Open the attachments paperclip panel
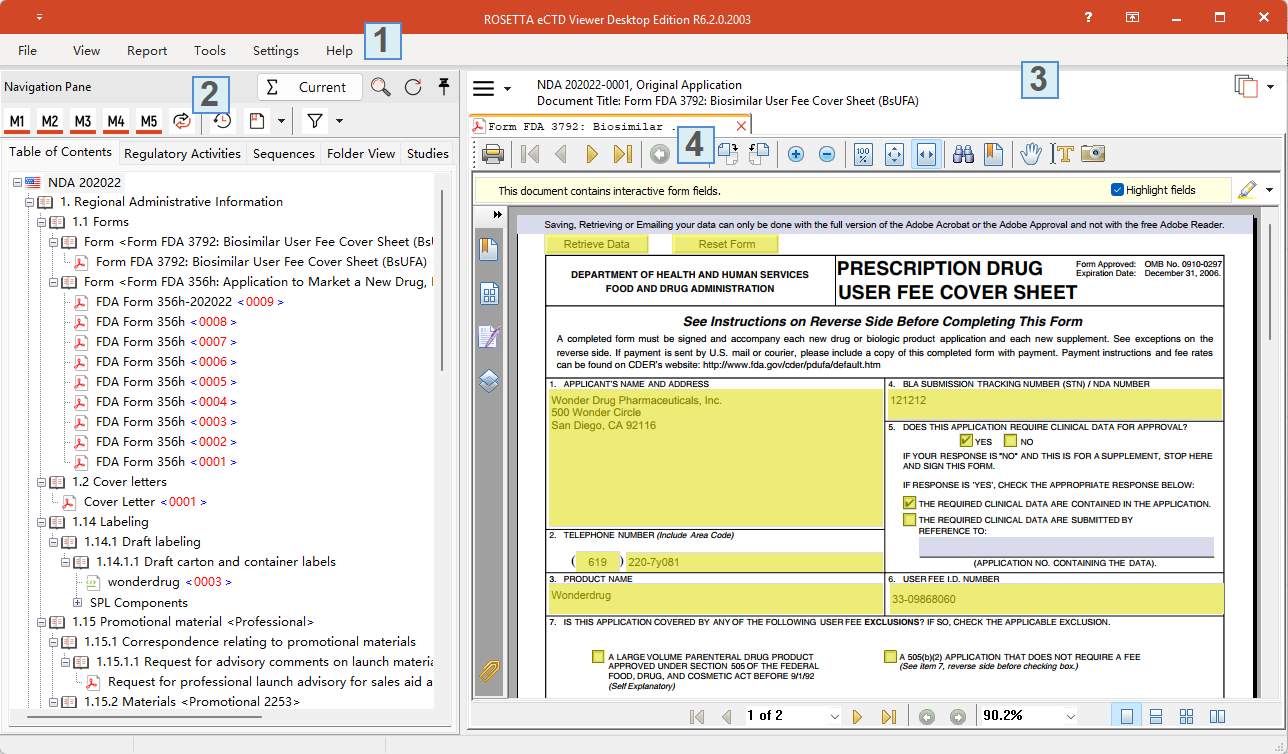 489,670
